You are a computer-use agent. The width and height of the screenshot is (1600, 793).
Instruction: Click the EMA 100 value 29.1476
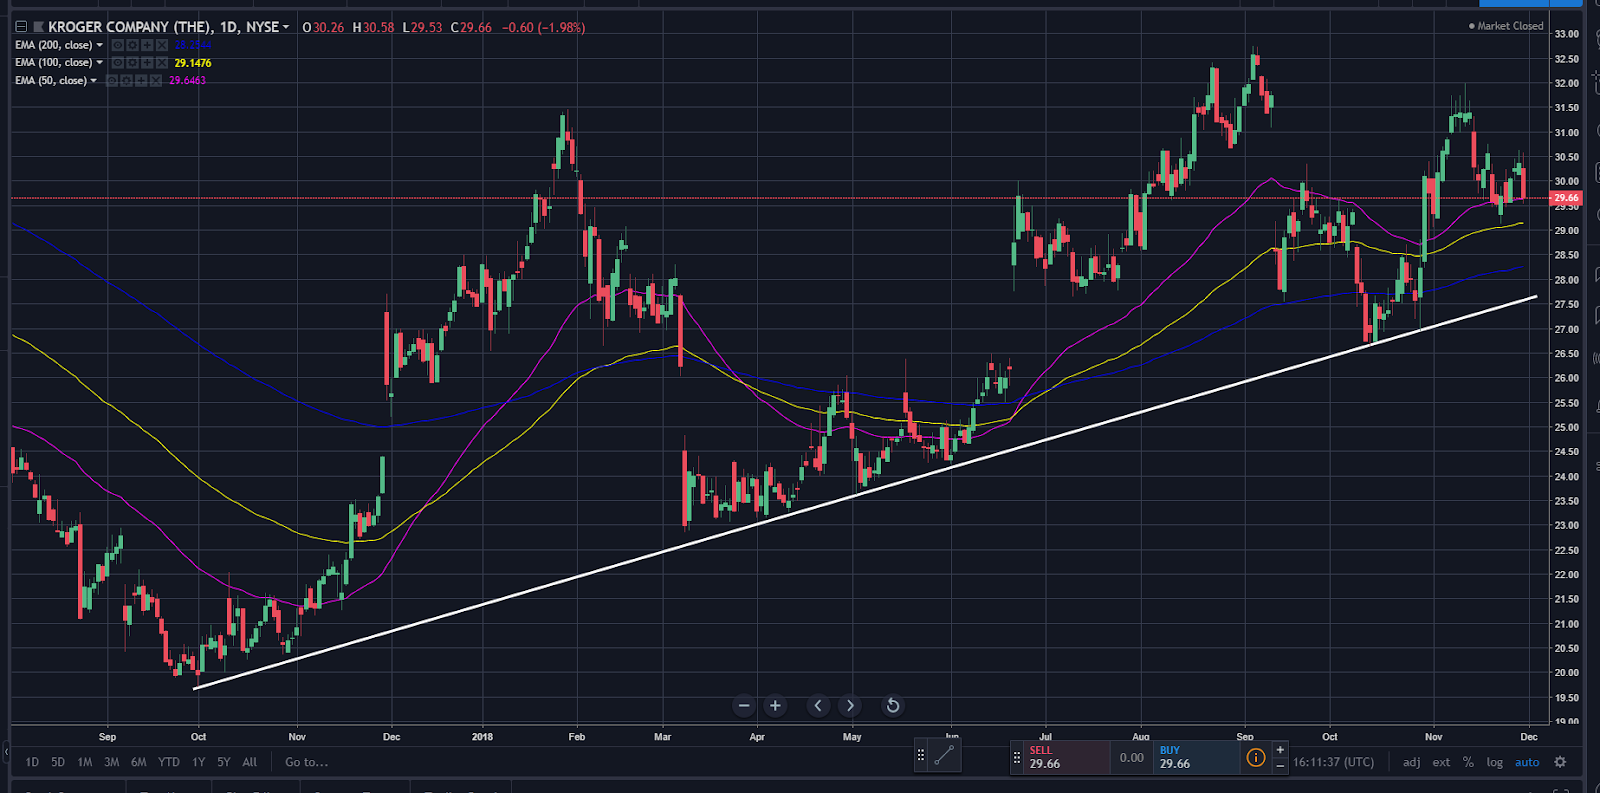193,63
